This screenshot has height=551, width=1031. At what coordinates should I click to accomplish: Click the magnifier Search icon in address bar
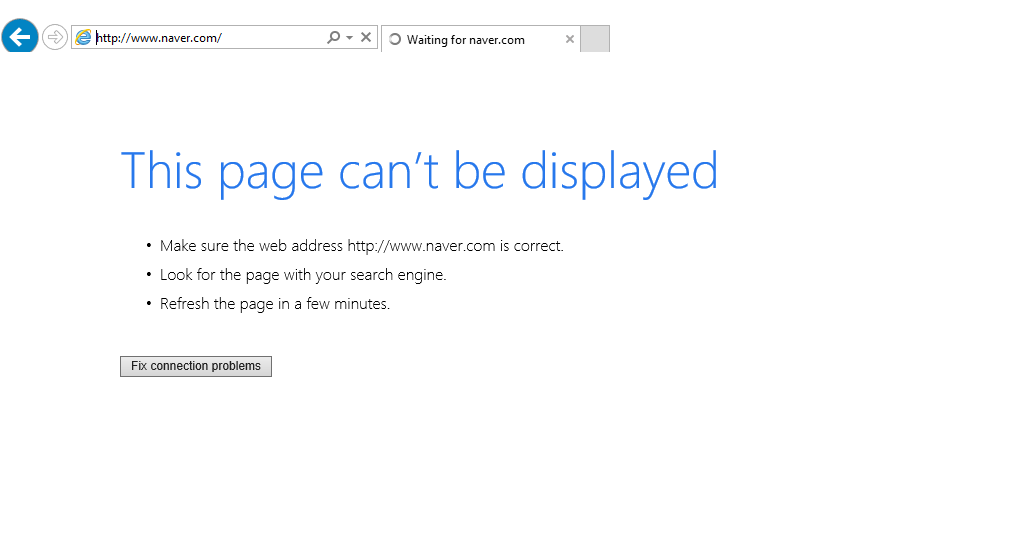pyautogui.click(x=334, y=37)
